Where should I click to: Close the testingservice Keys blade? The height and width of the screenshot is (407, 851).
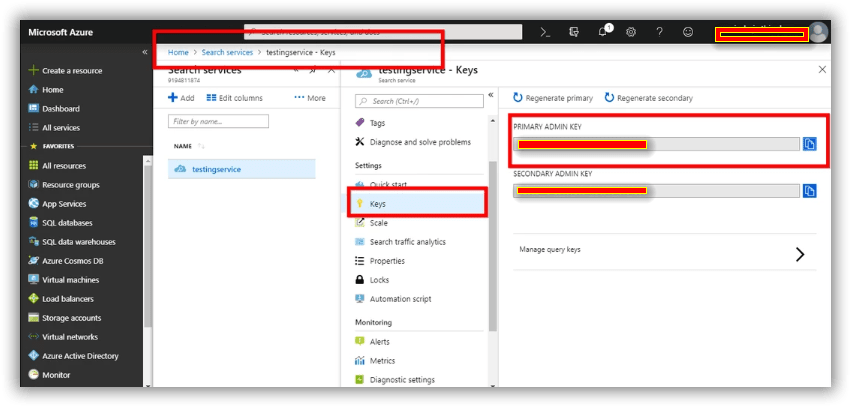[822, 69]
